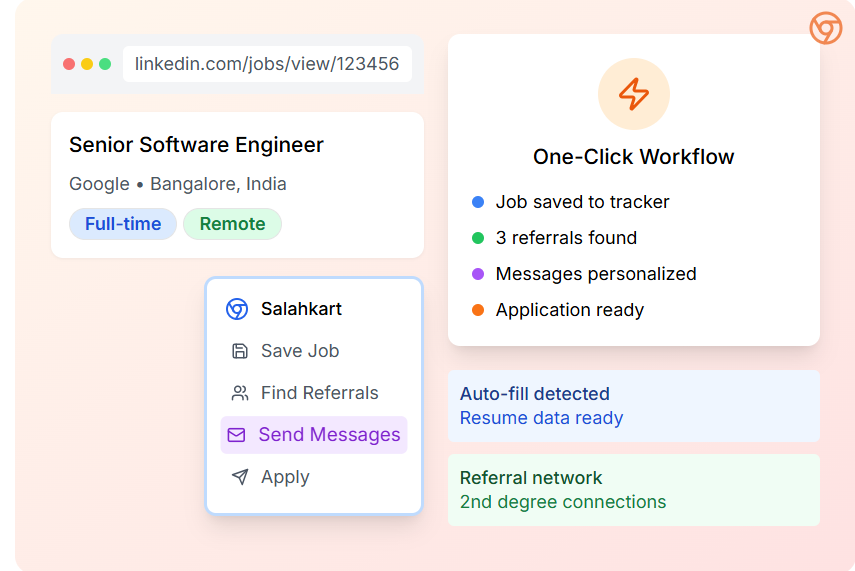The width and height of the screenshot is (855, 571).
Task: Click the LinkedIn job URL address bar
Action: point(267,64)
